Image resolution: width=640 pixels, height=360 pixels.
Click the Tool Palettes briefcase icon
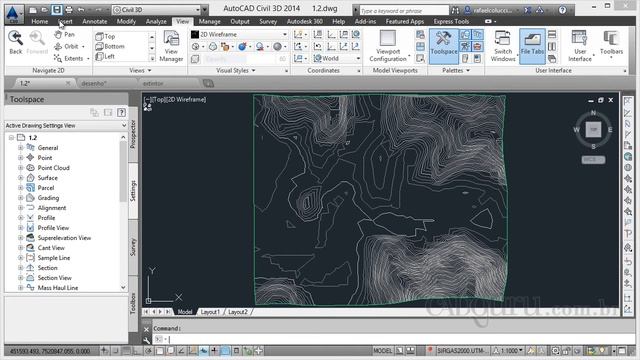tap(477, 47)
